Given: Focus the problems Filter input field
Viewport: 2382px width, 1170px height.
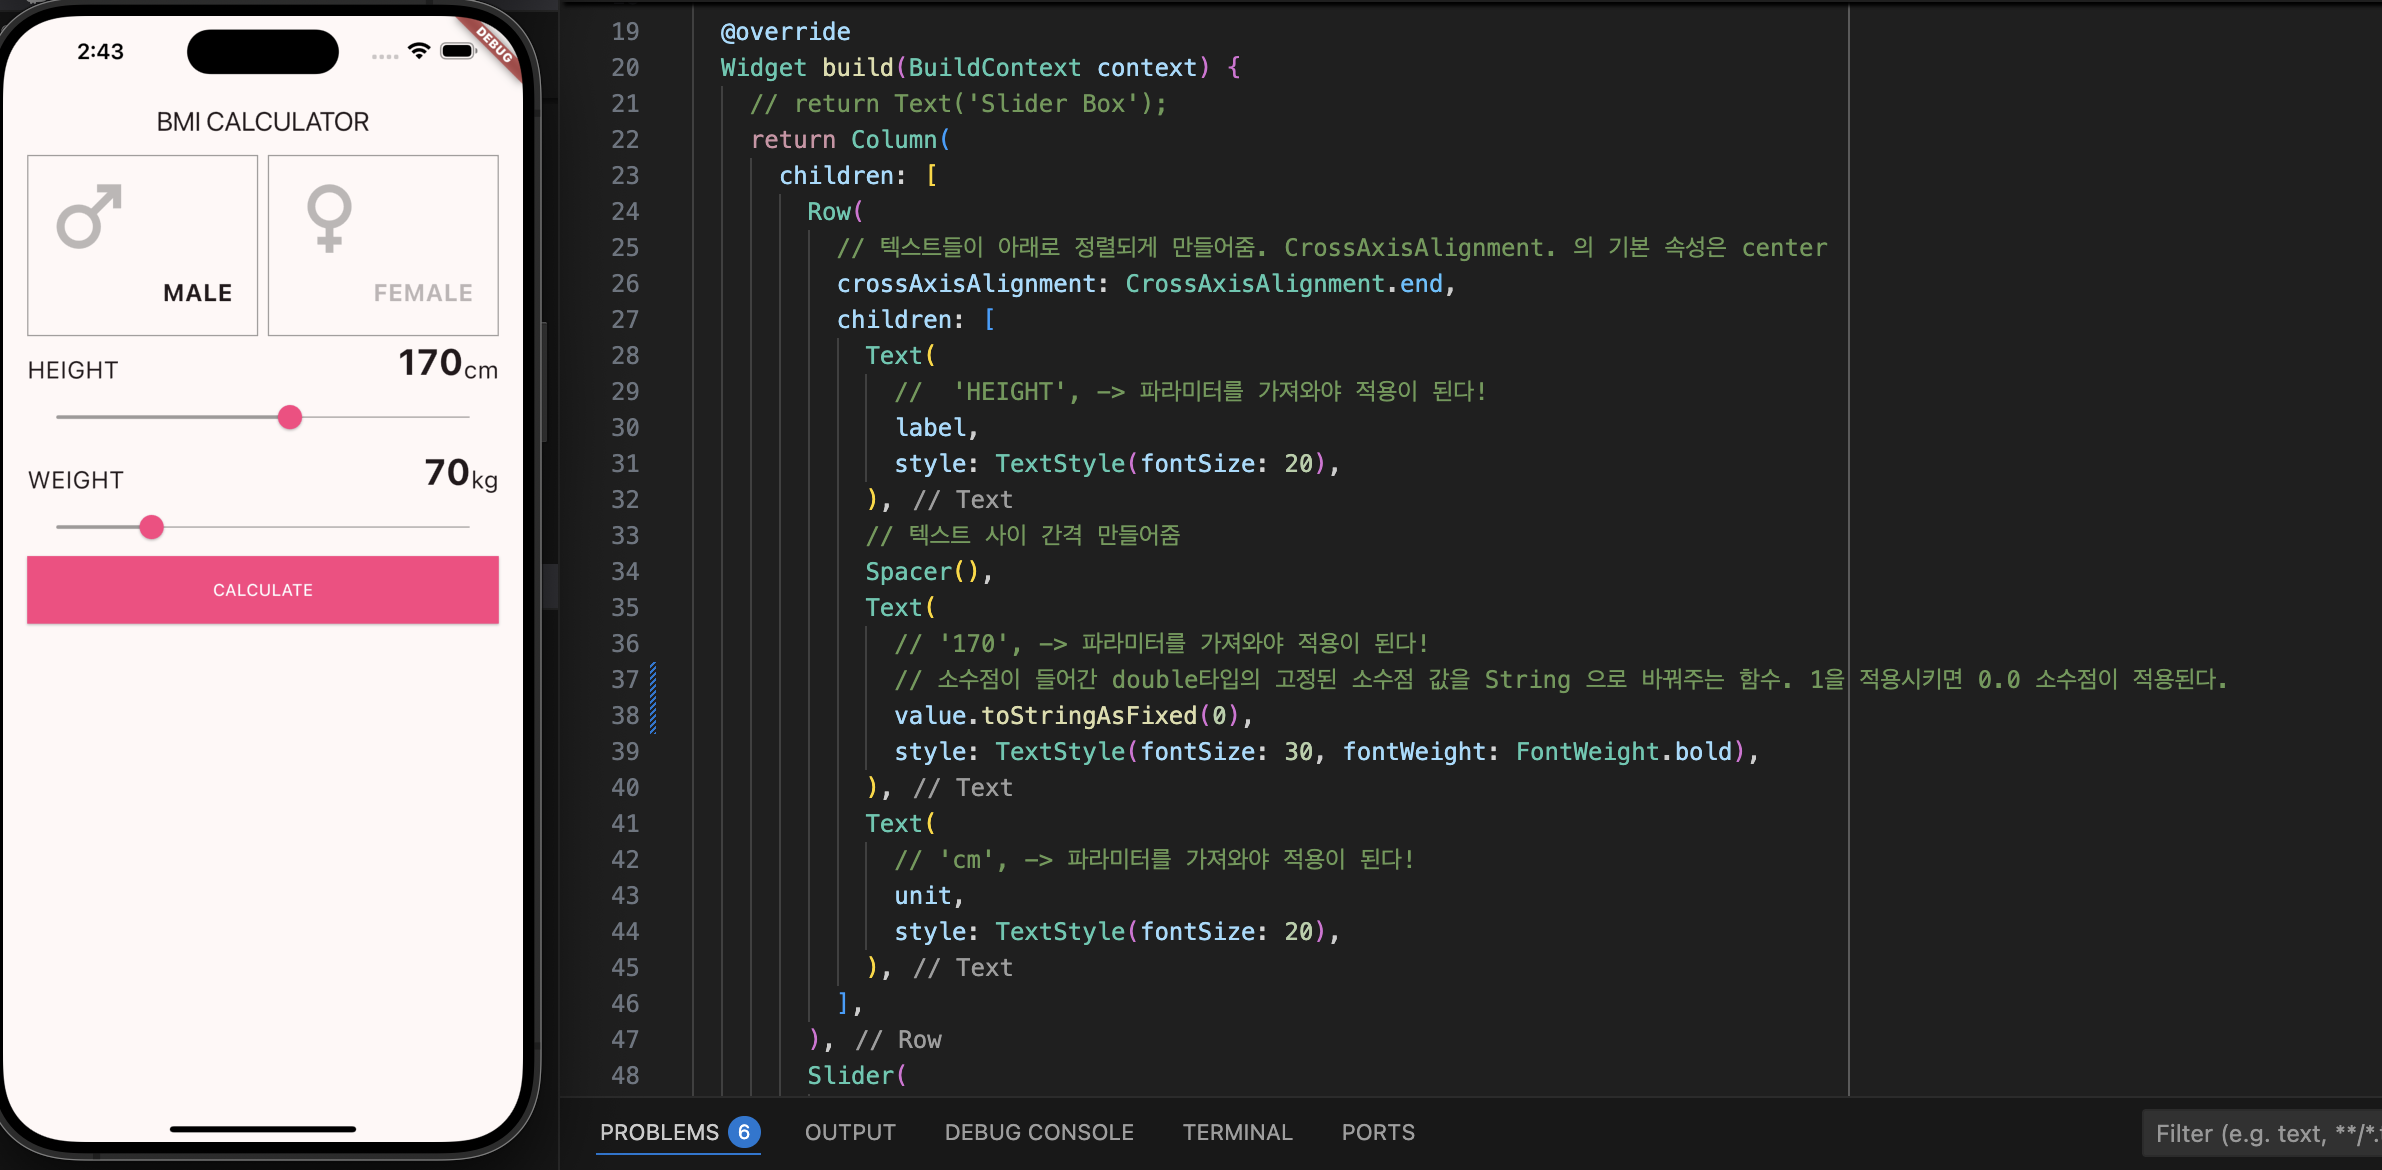Looking at the screenshot, I should click(2262, 1133).
